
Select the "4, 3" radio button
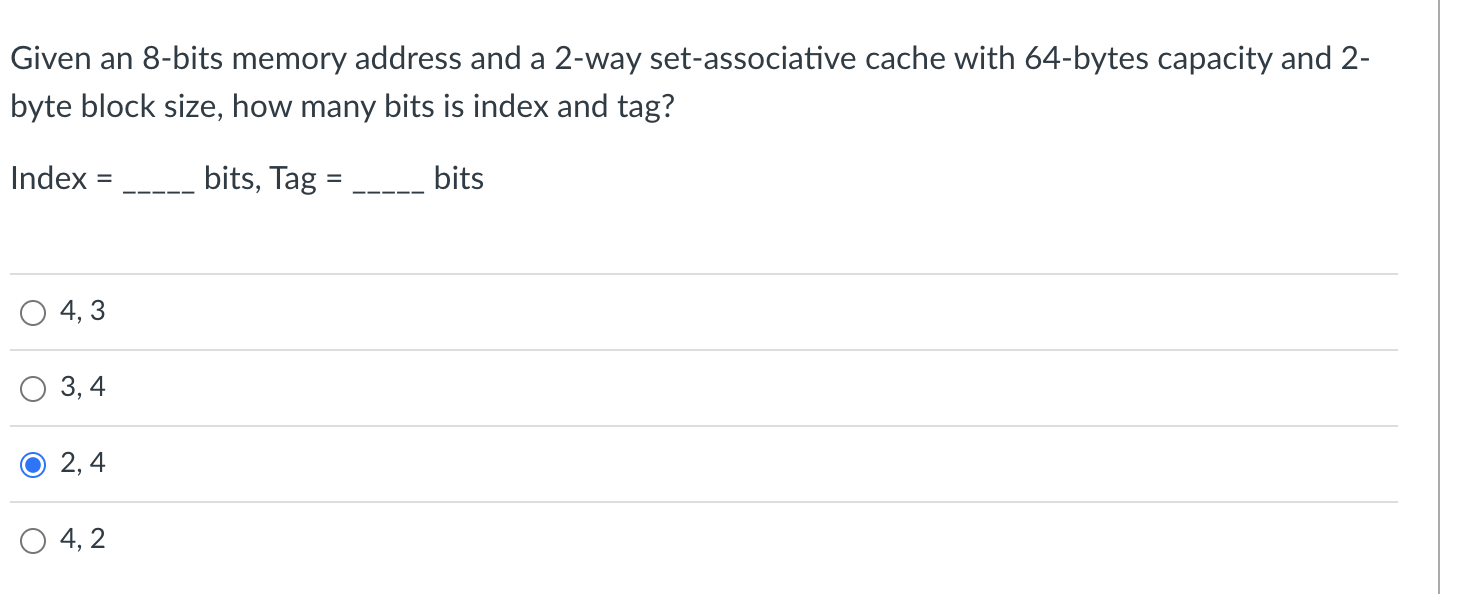coord(33,313)
